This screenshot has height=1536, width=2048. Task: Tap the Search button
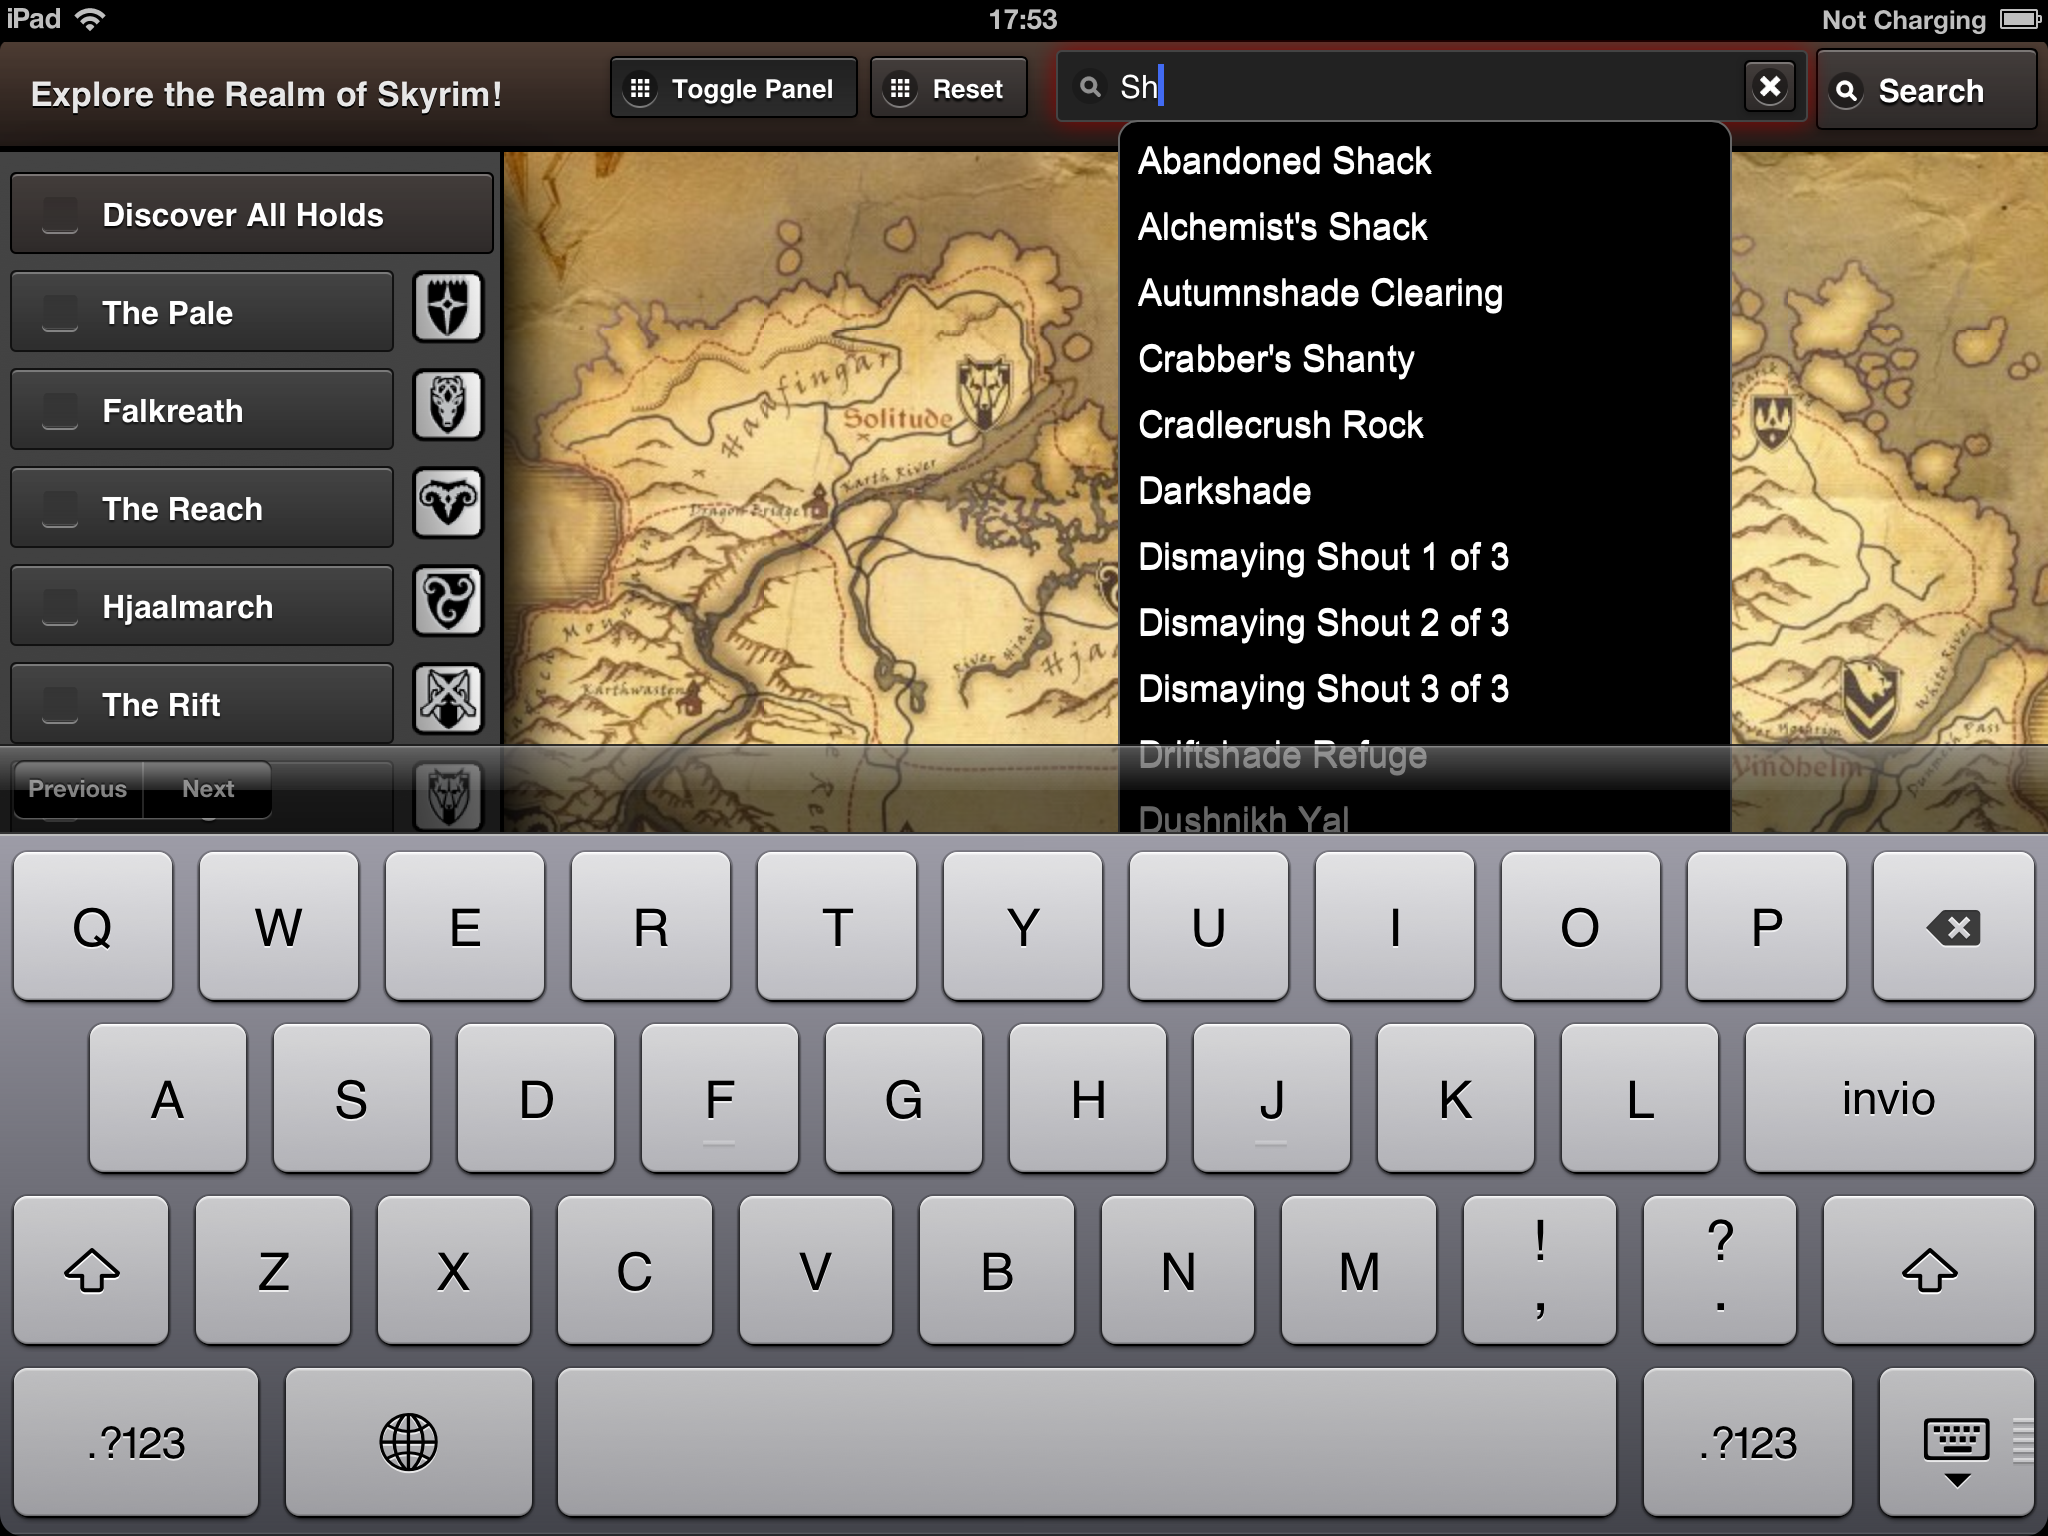click(1926, 91)
